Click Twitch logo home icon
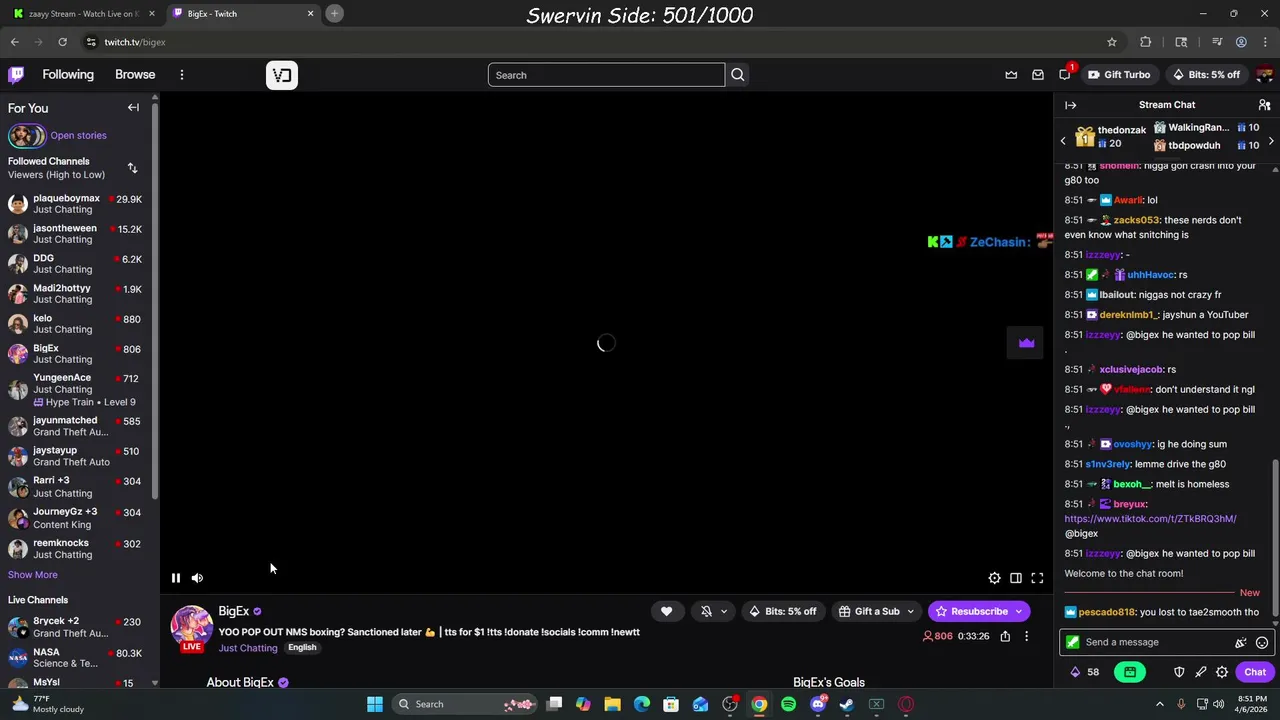 [16, 75]
